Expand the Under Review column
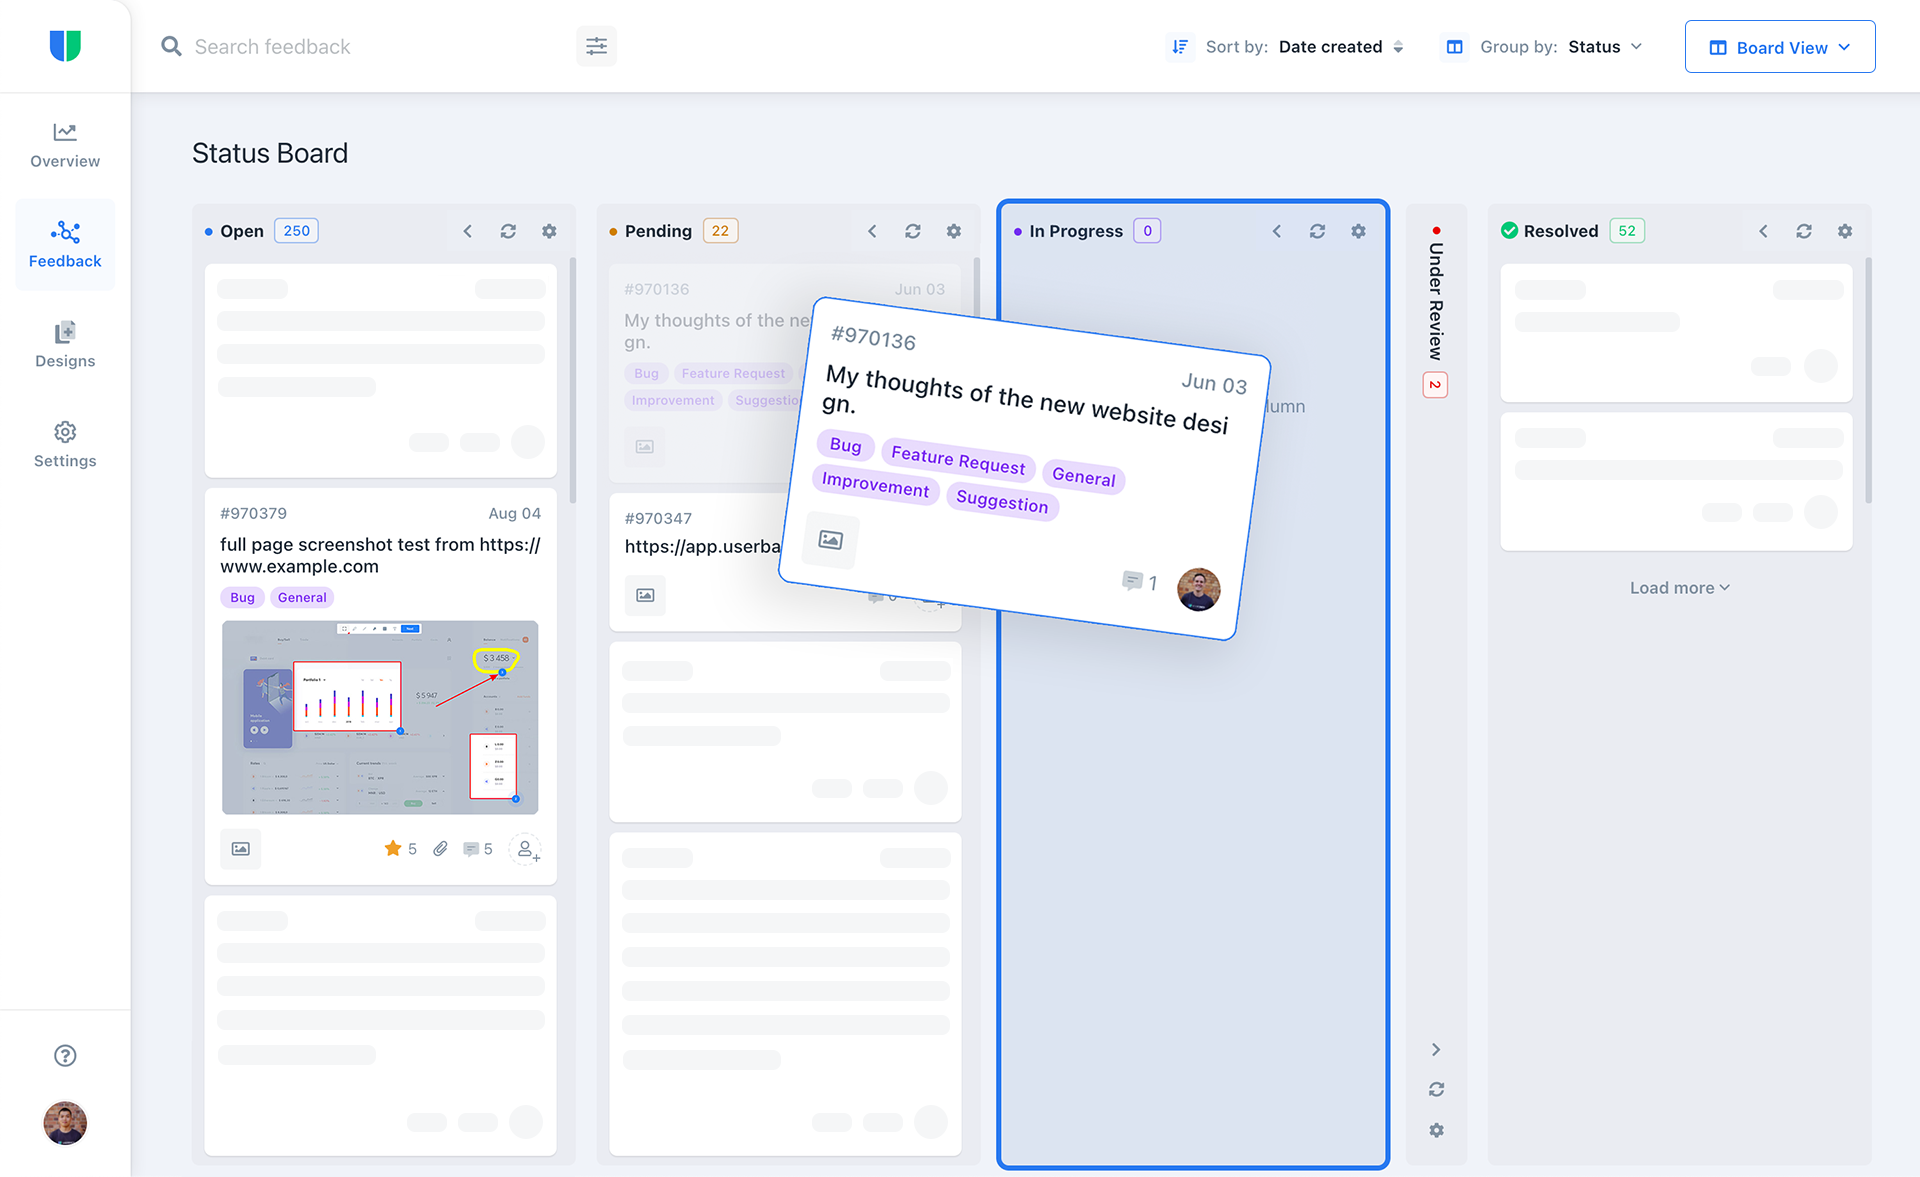The width and height of the screenshot is (1920, 1177). (1436, 1049)
